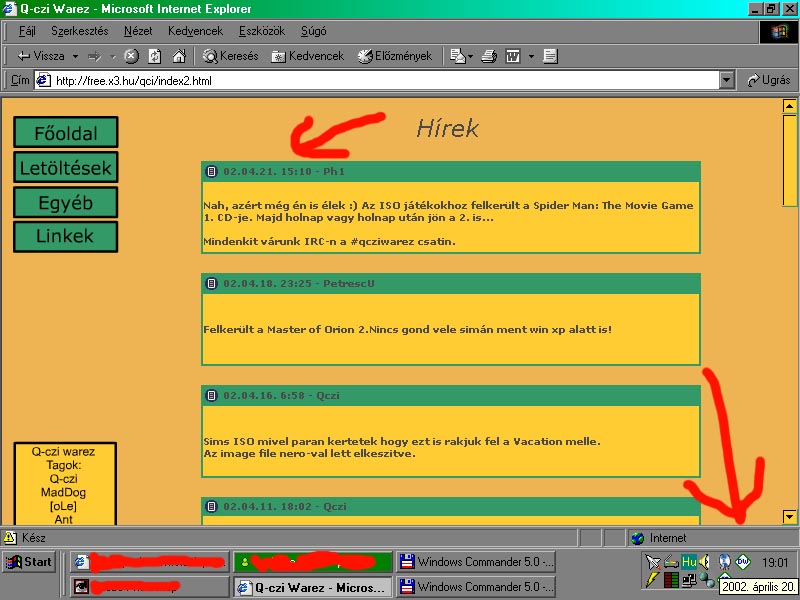800x600 pixels.
Task: Expand the address bar dropdown
Action: (x=729, y=80)
